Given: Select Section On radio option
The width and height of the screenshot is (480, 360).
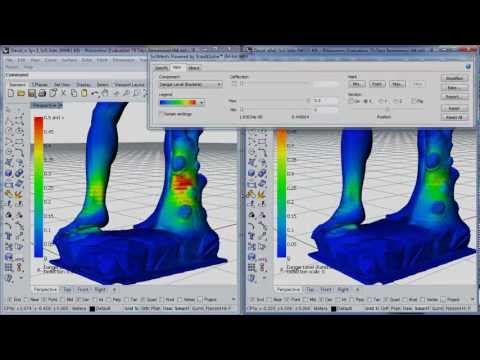Looking at the screenshot, I should [351, 101].
